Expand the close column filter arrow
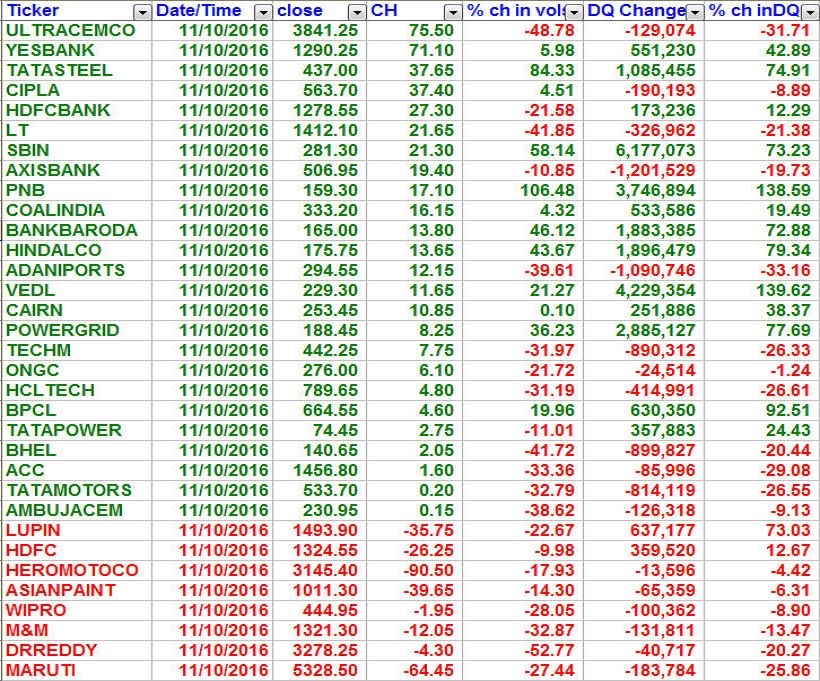The height and width of the screenshot is (681, 820). point(357,11)
